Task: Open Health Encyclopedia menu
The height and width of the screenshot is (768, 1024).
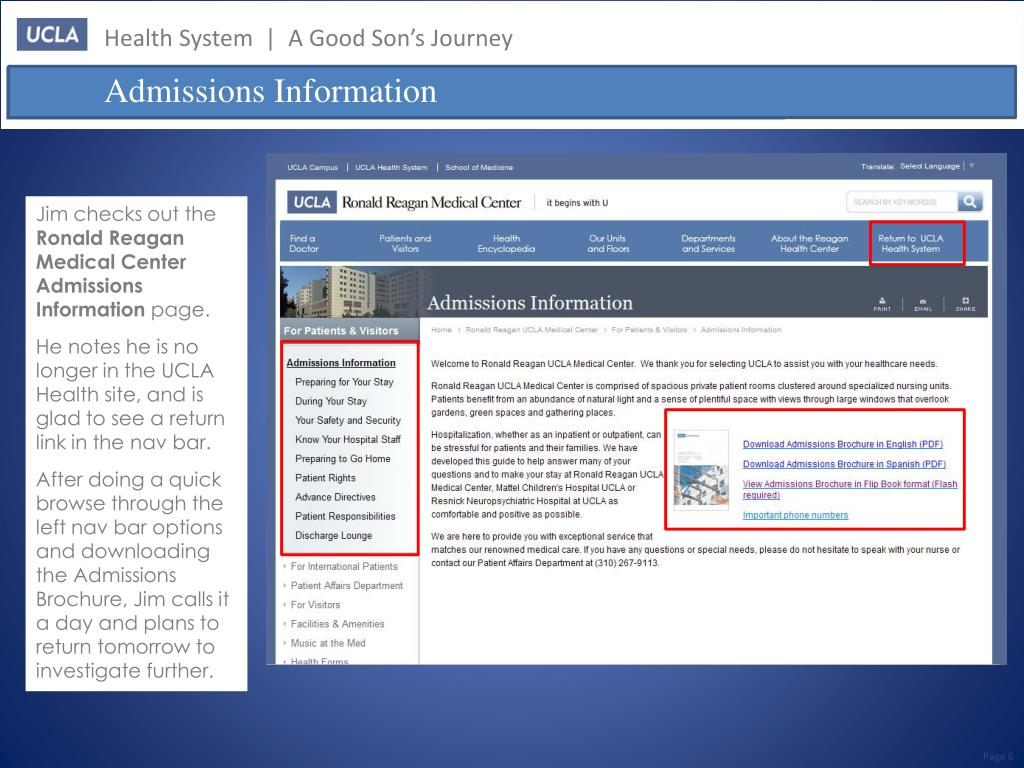Action: click(x=506, y=244)
